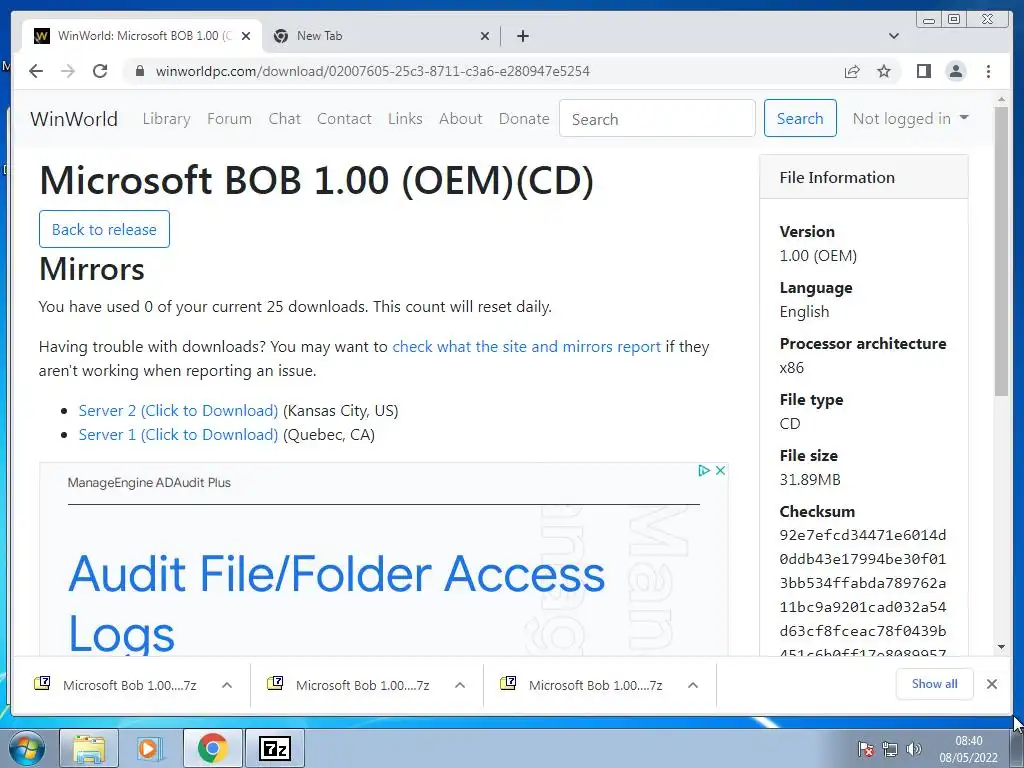
Task: Click the network tray icon
Action: [x=889, y=749]
